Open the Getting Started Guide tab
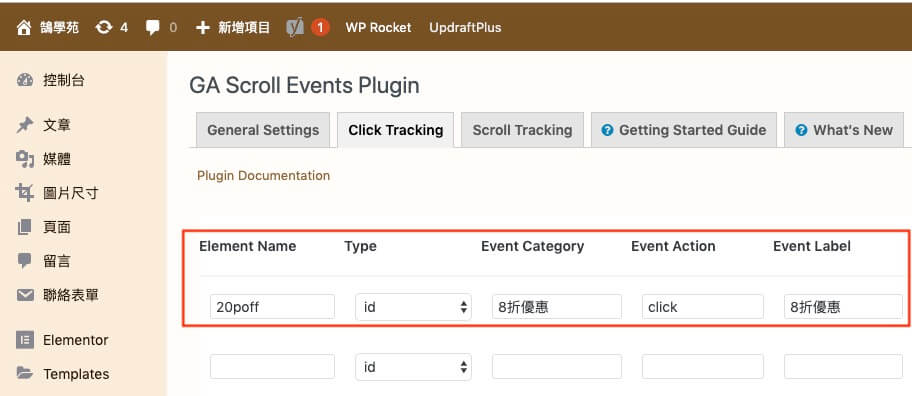Screen dimensions: 912x396 coord(684,130)
